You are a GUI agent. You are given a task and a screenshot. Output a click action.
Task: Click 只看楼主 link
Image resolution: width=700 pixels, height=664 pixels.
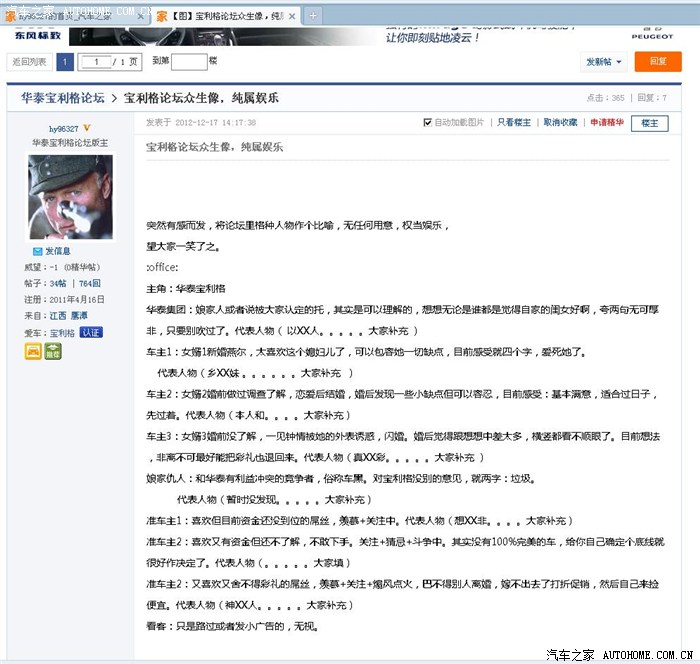(x=514, y=122)
